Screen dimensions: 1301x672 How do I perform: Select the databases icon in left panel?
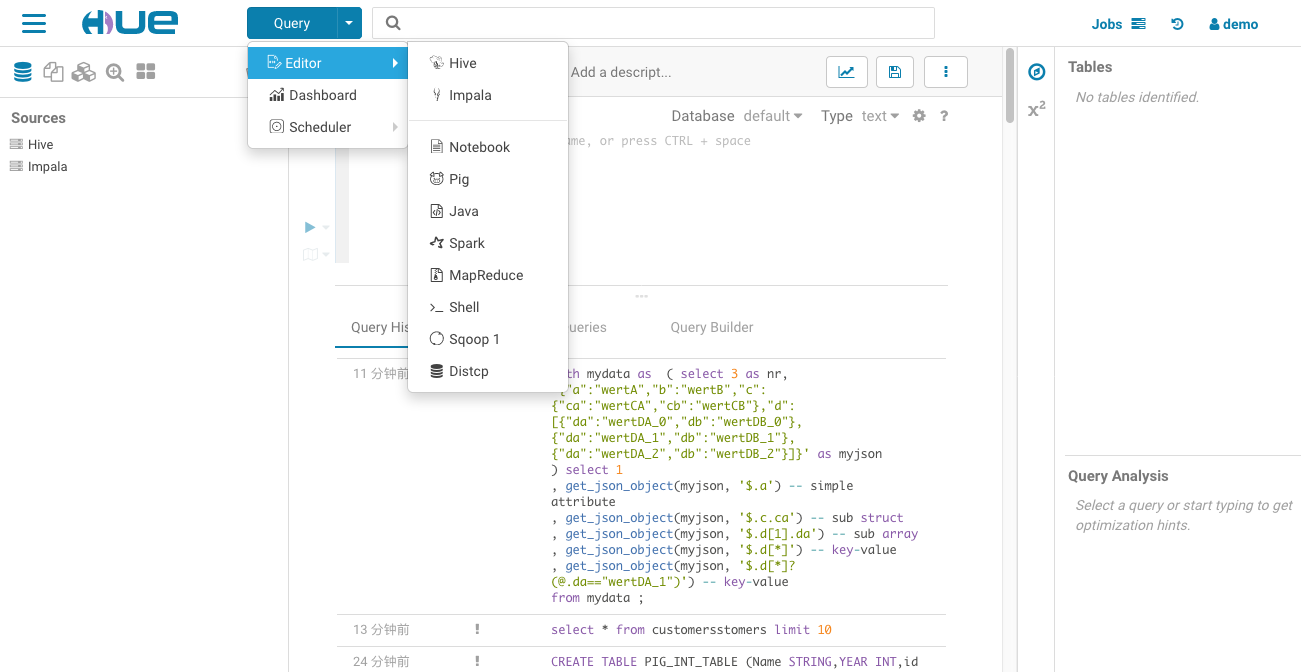click(x=23, y=72)
